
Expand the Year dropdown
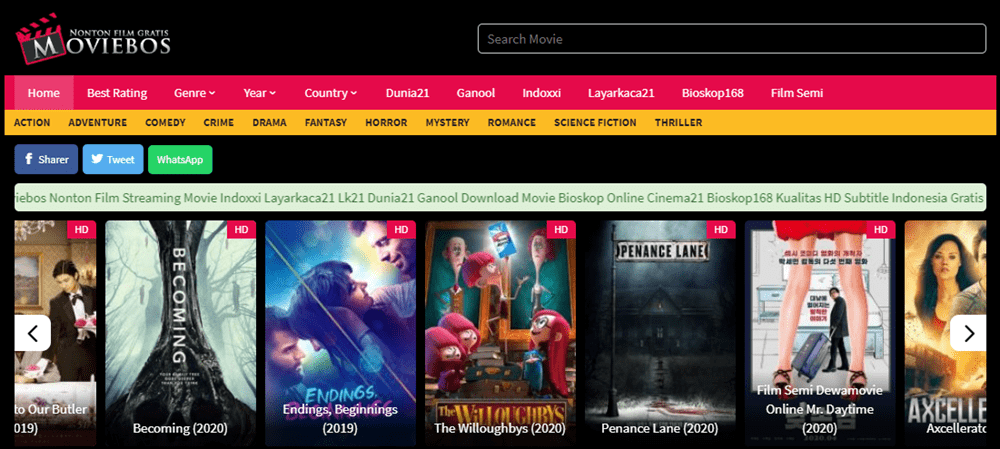[260, 92]
